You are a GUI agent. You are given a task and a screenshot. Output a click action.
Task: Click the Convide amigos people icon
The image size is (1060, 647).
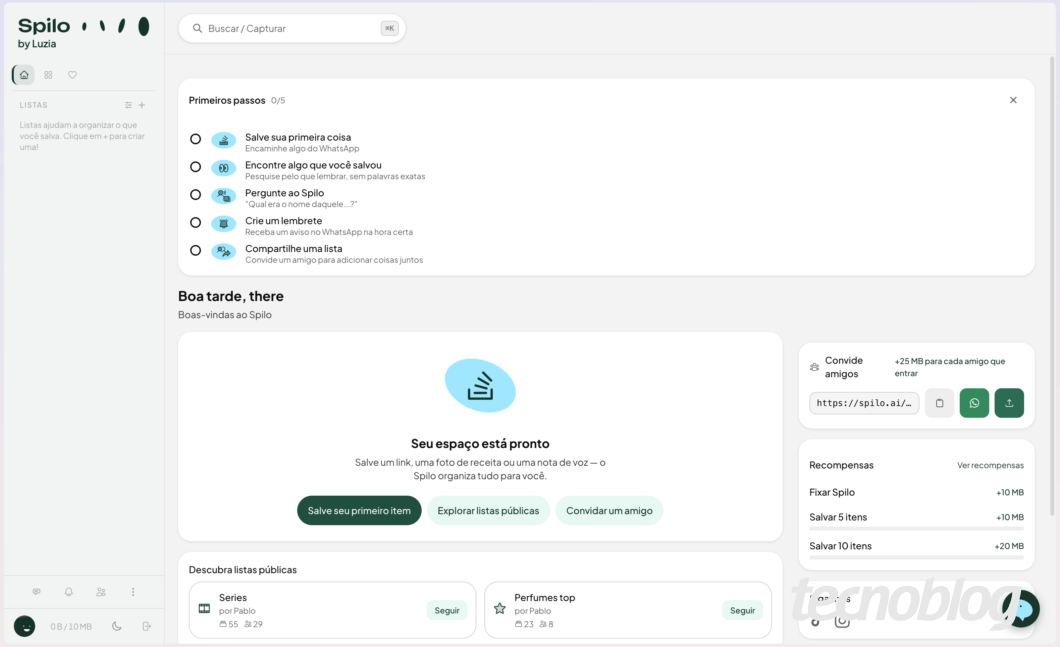click(815, 367)
